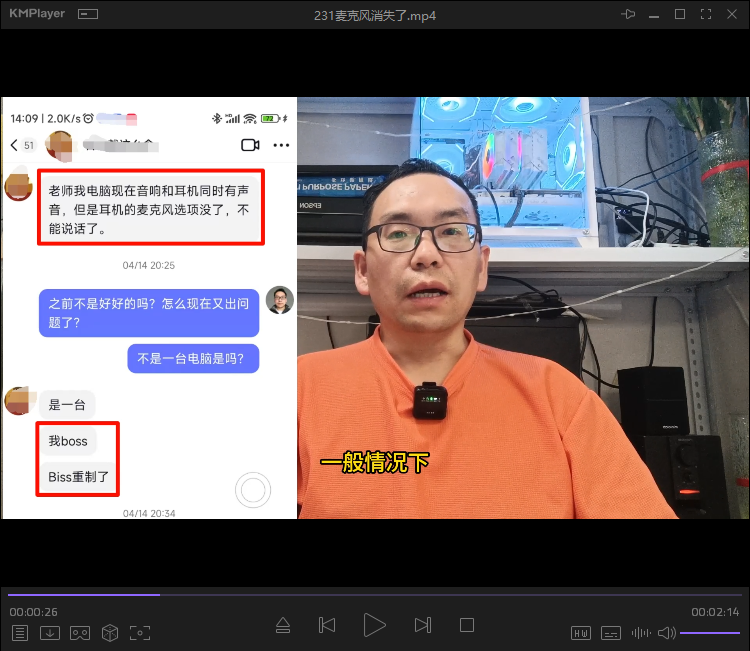Viewport: 750px width, 651px height.
Task: Skip to the next track
Action: tap(422, 626)
